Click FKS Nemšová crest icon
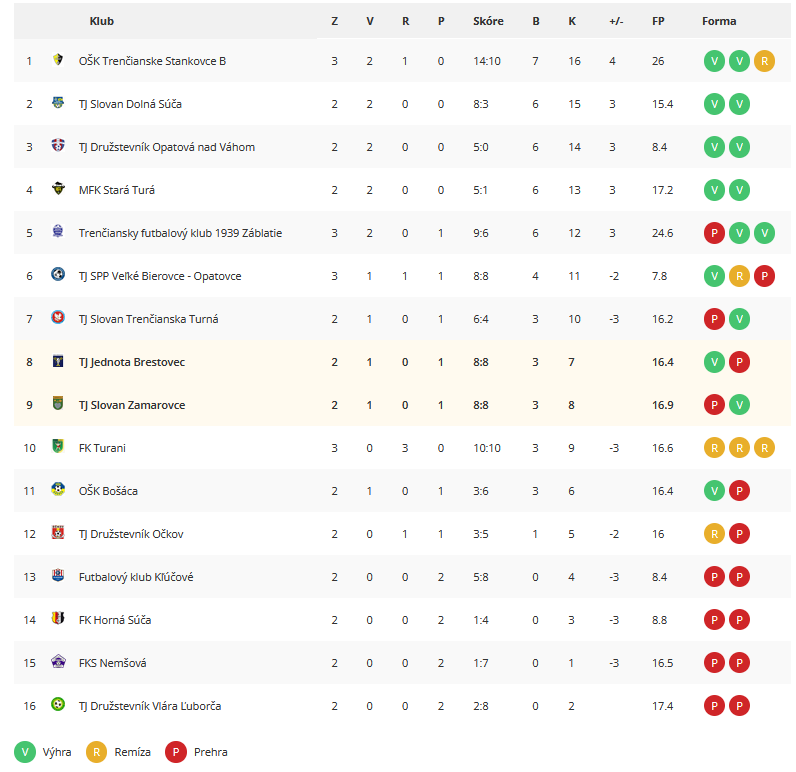 (58, 662)
